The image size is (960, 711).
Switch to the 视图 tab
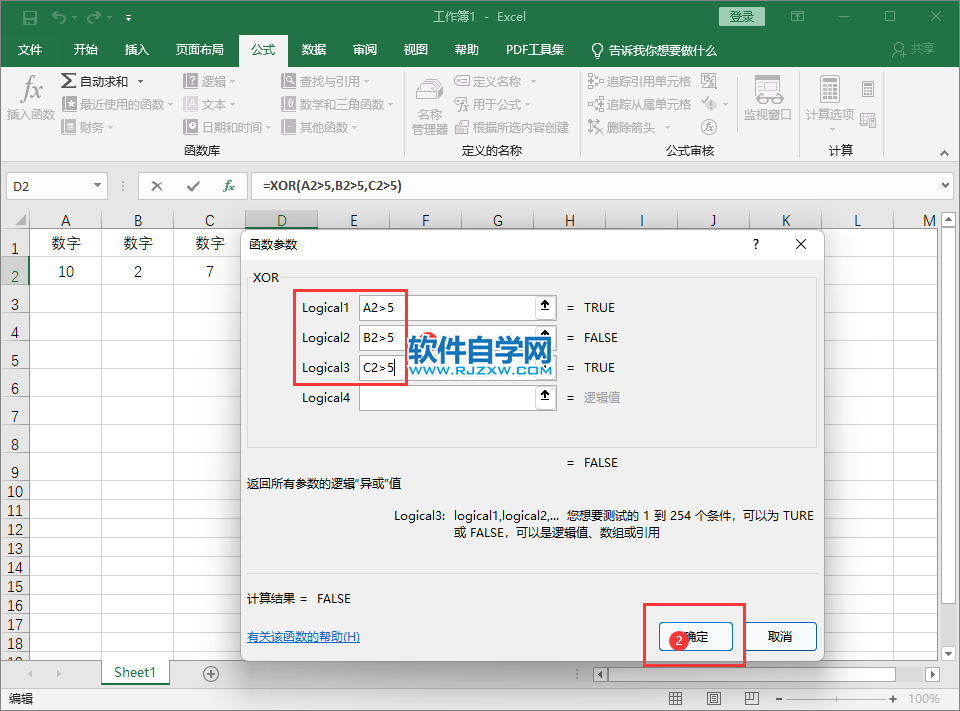[x=416, y=50]
